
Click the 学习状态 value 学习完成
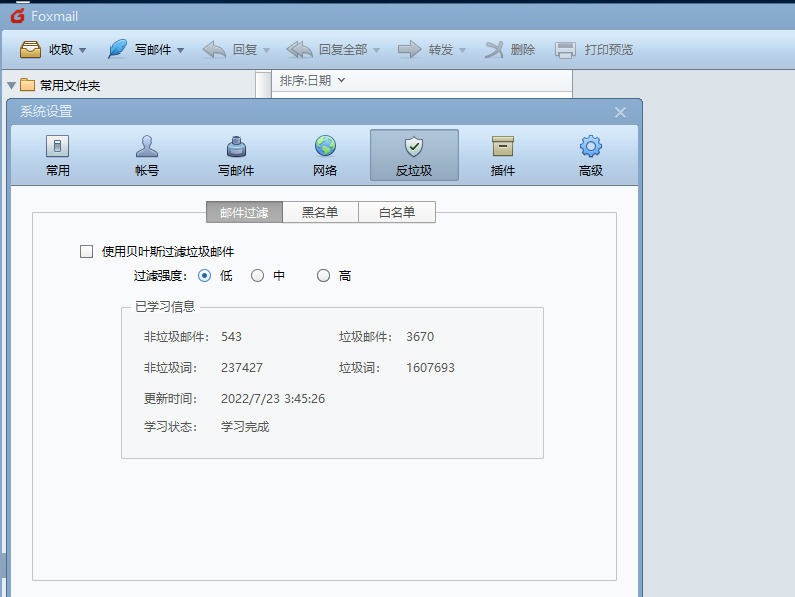(x=245, y=427)
